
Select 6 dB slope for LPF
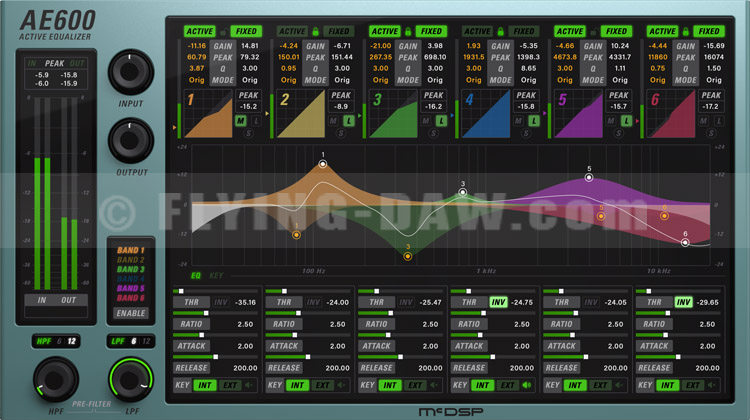tap(134, 341)
